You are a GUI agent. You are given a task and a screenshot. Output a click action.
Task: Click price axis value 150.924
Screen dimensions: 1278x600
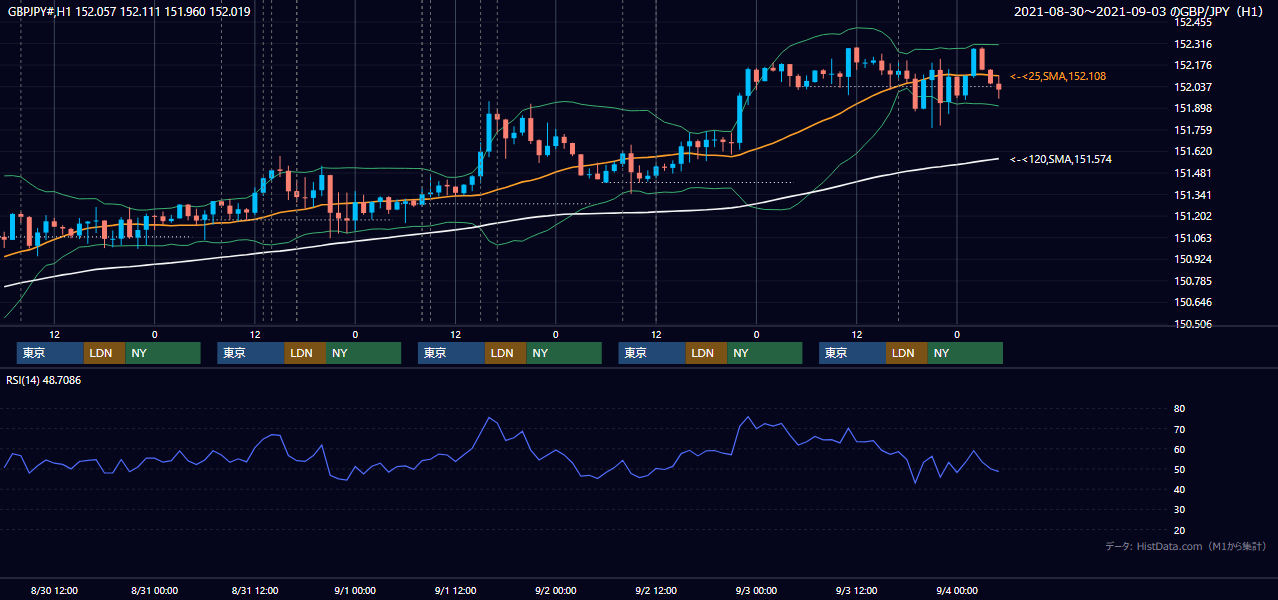1192,259
